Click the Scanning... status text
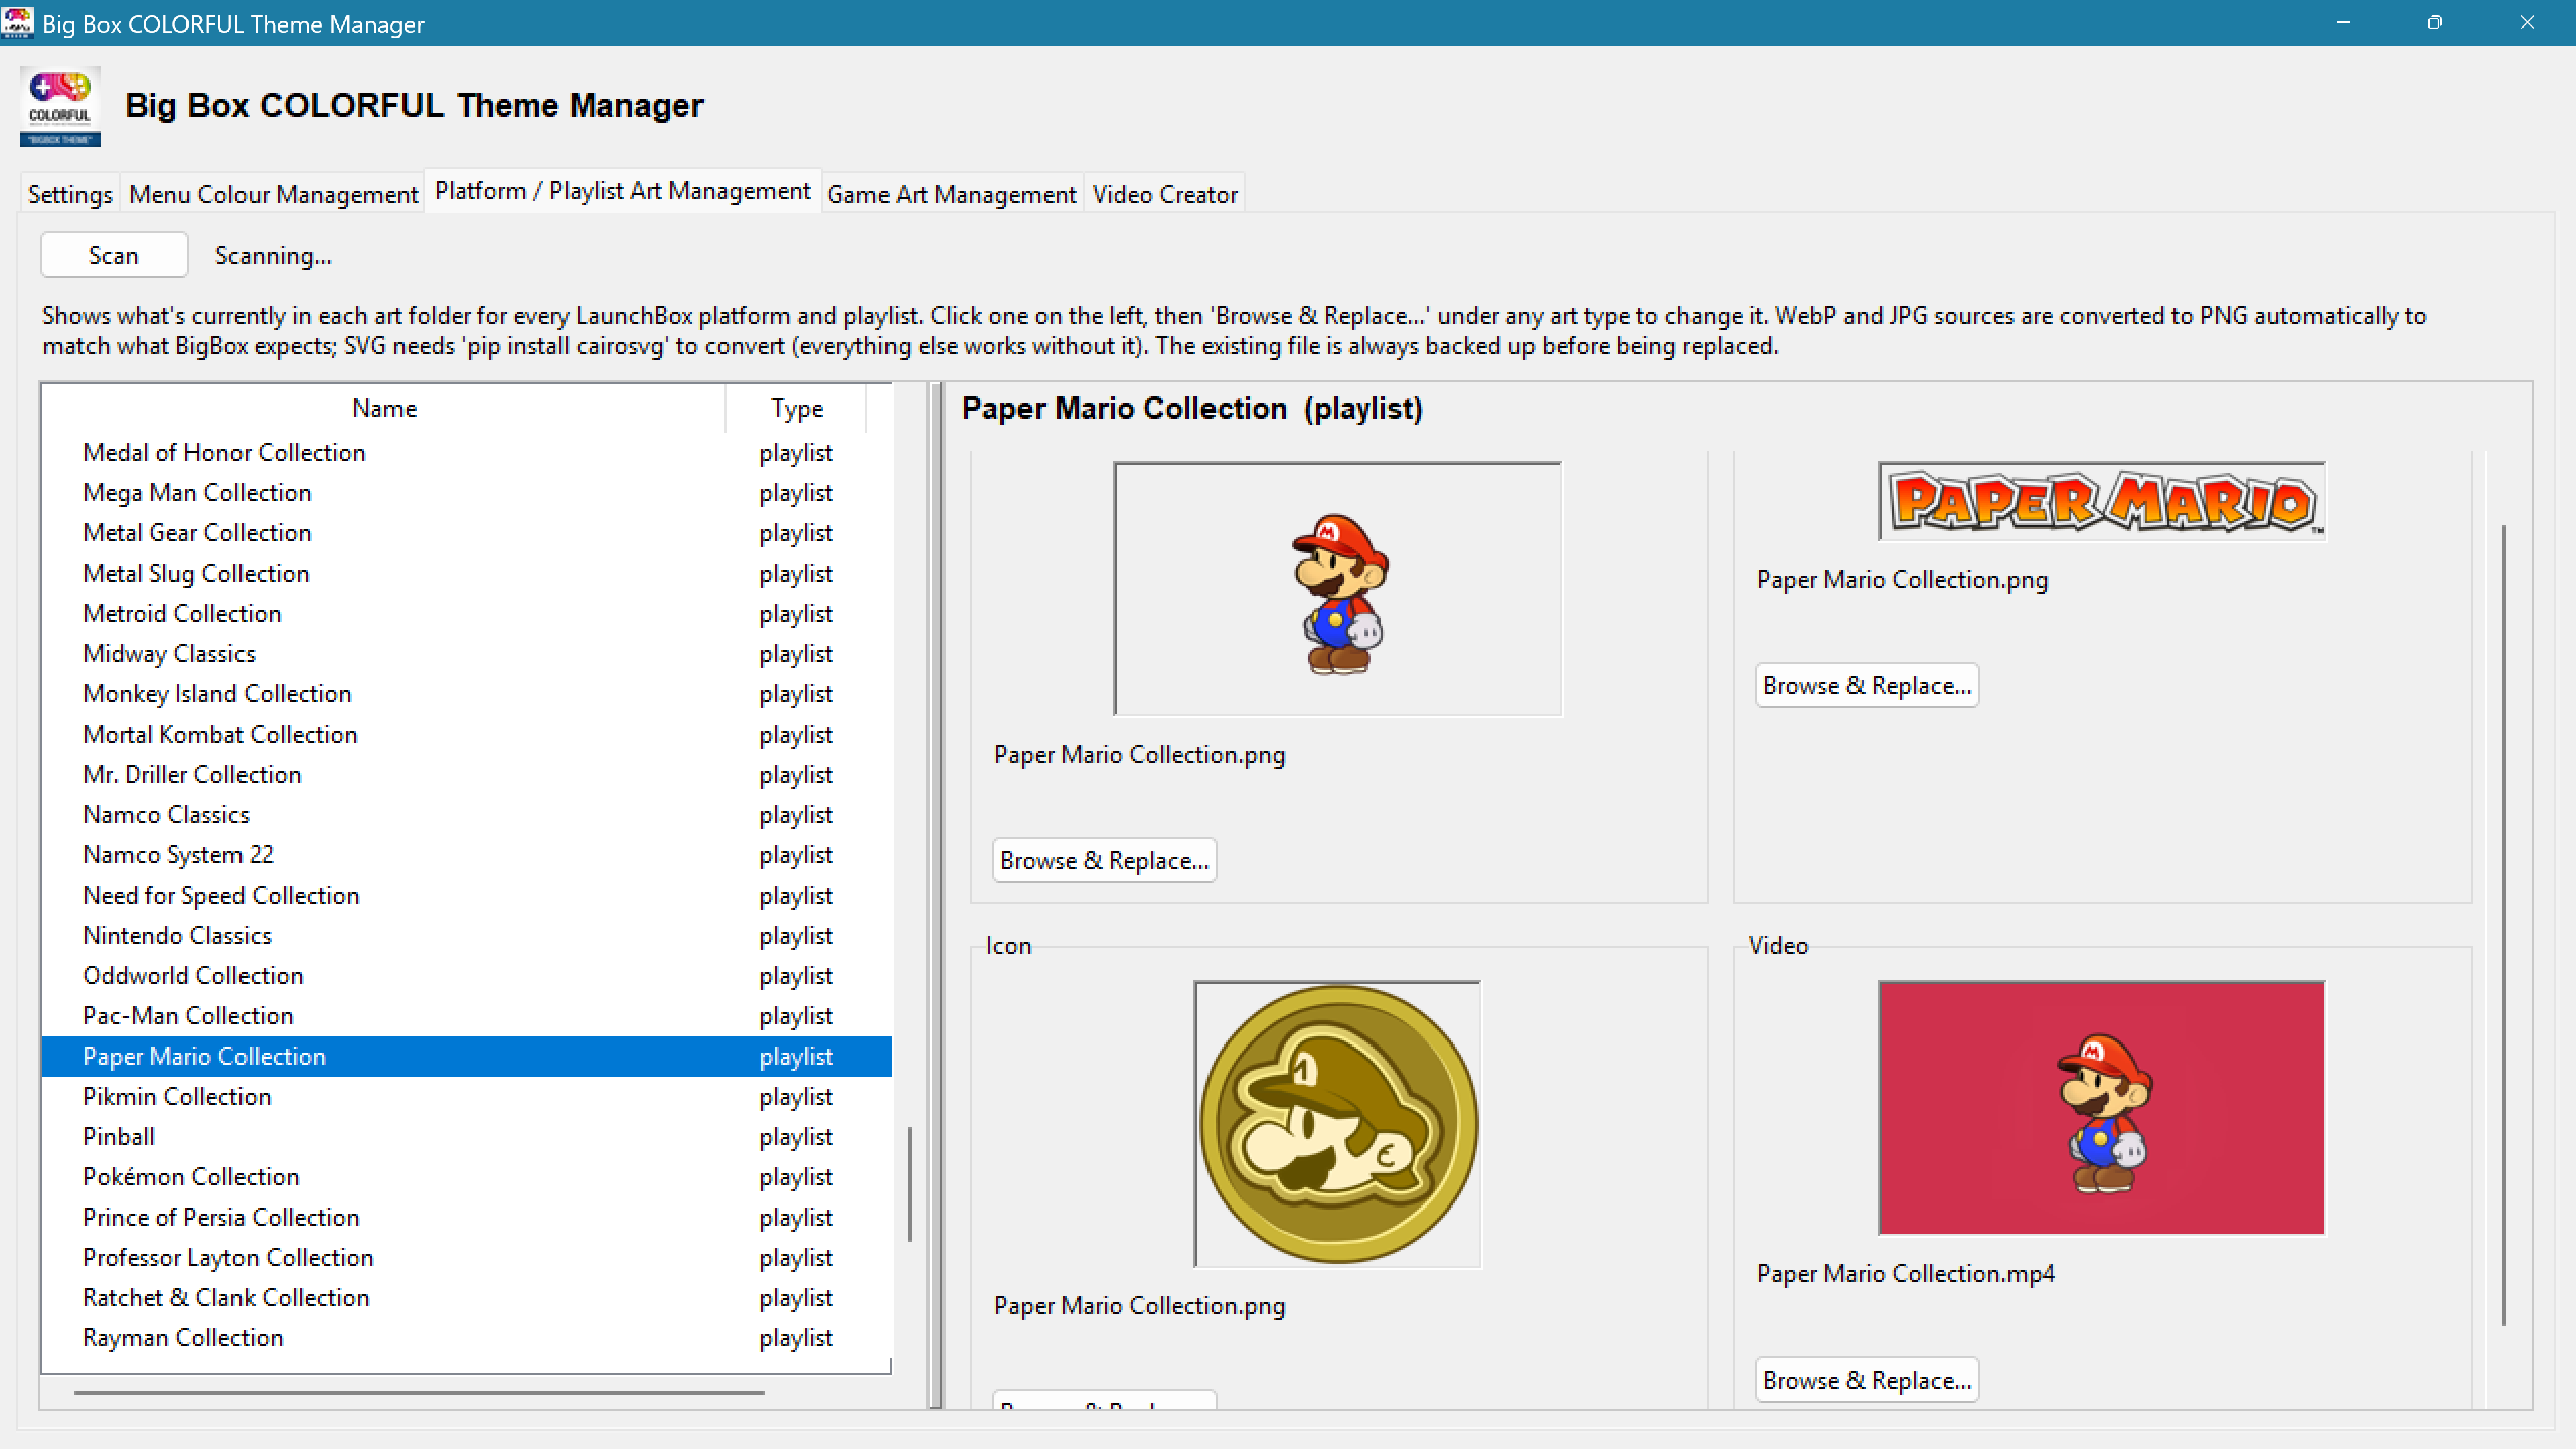2576x1449 pixels. [273, 256]
